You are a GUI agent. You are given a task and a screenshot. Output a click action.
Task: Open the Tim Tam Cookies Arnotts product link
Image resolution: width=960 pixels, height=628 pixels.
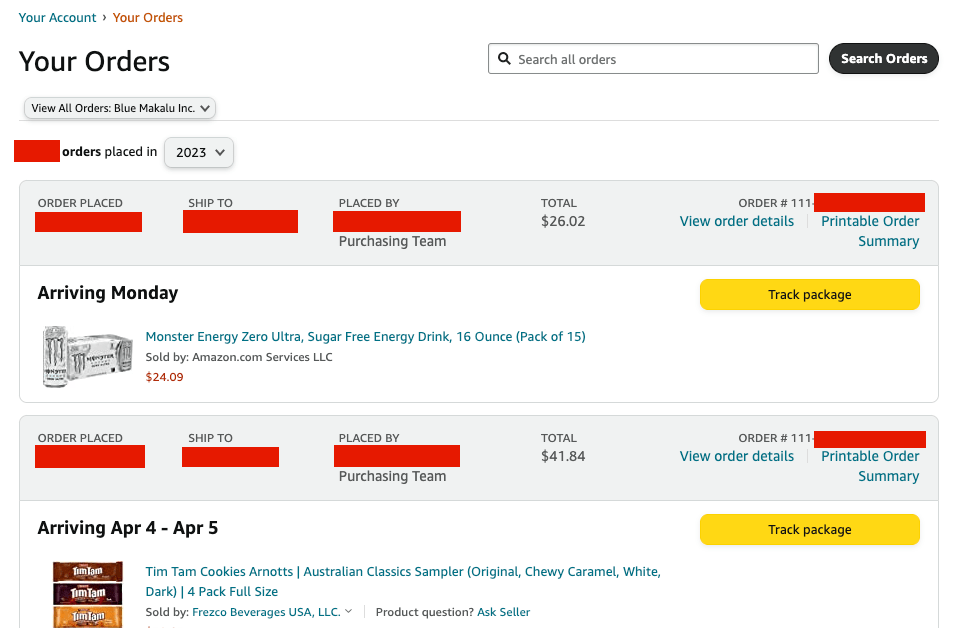pyautogui.click(x=403, y=572)
